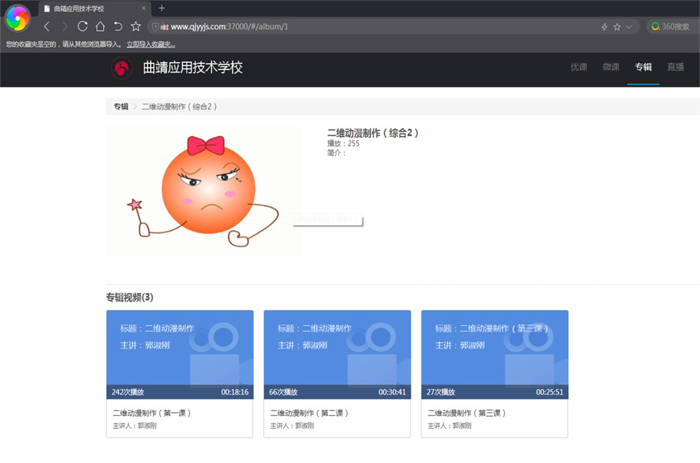
Task: Go to browser home page icon
Action: (x=100, y=27)
